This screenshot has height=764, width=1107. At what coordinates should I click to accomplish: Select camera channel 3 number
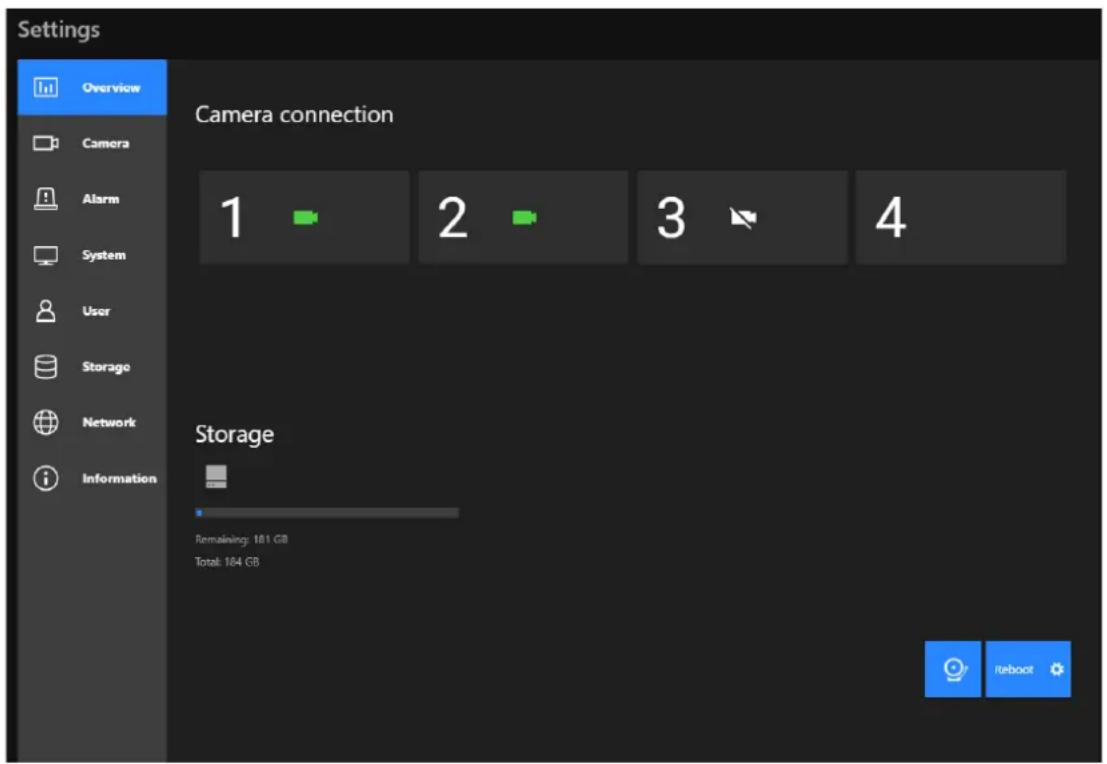(x=671, y=217)
